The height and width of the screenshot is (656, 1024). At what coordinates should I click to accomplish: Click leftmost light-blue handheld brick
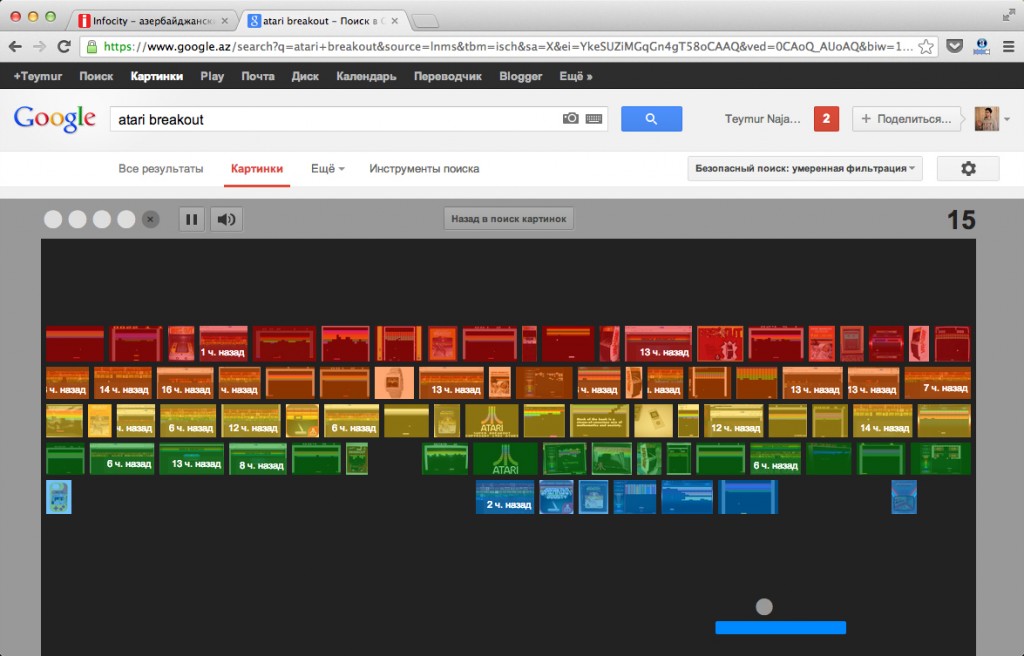click(59, 497)
